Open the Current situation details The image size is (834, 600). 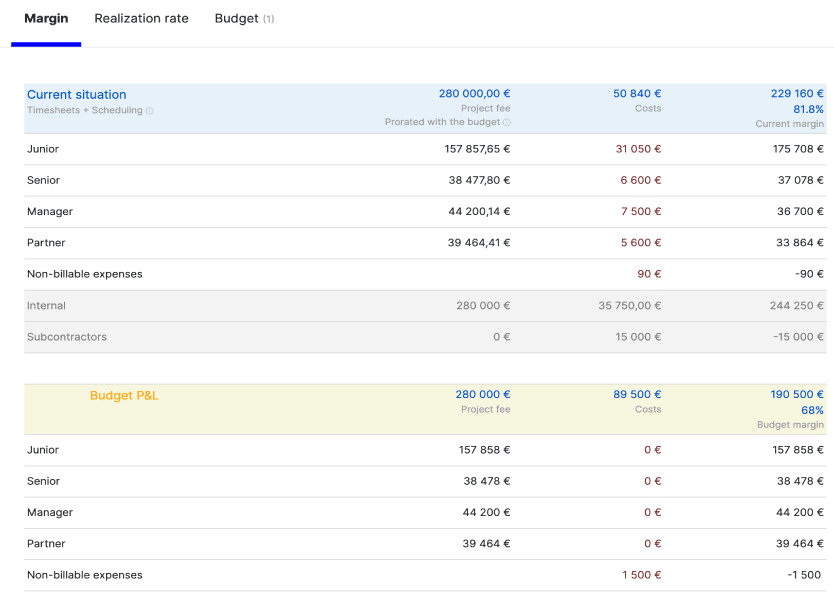pyautogui.click(x=76, y=94)
